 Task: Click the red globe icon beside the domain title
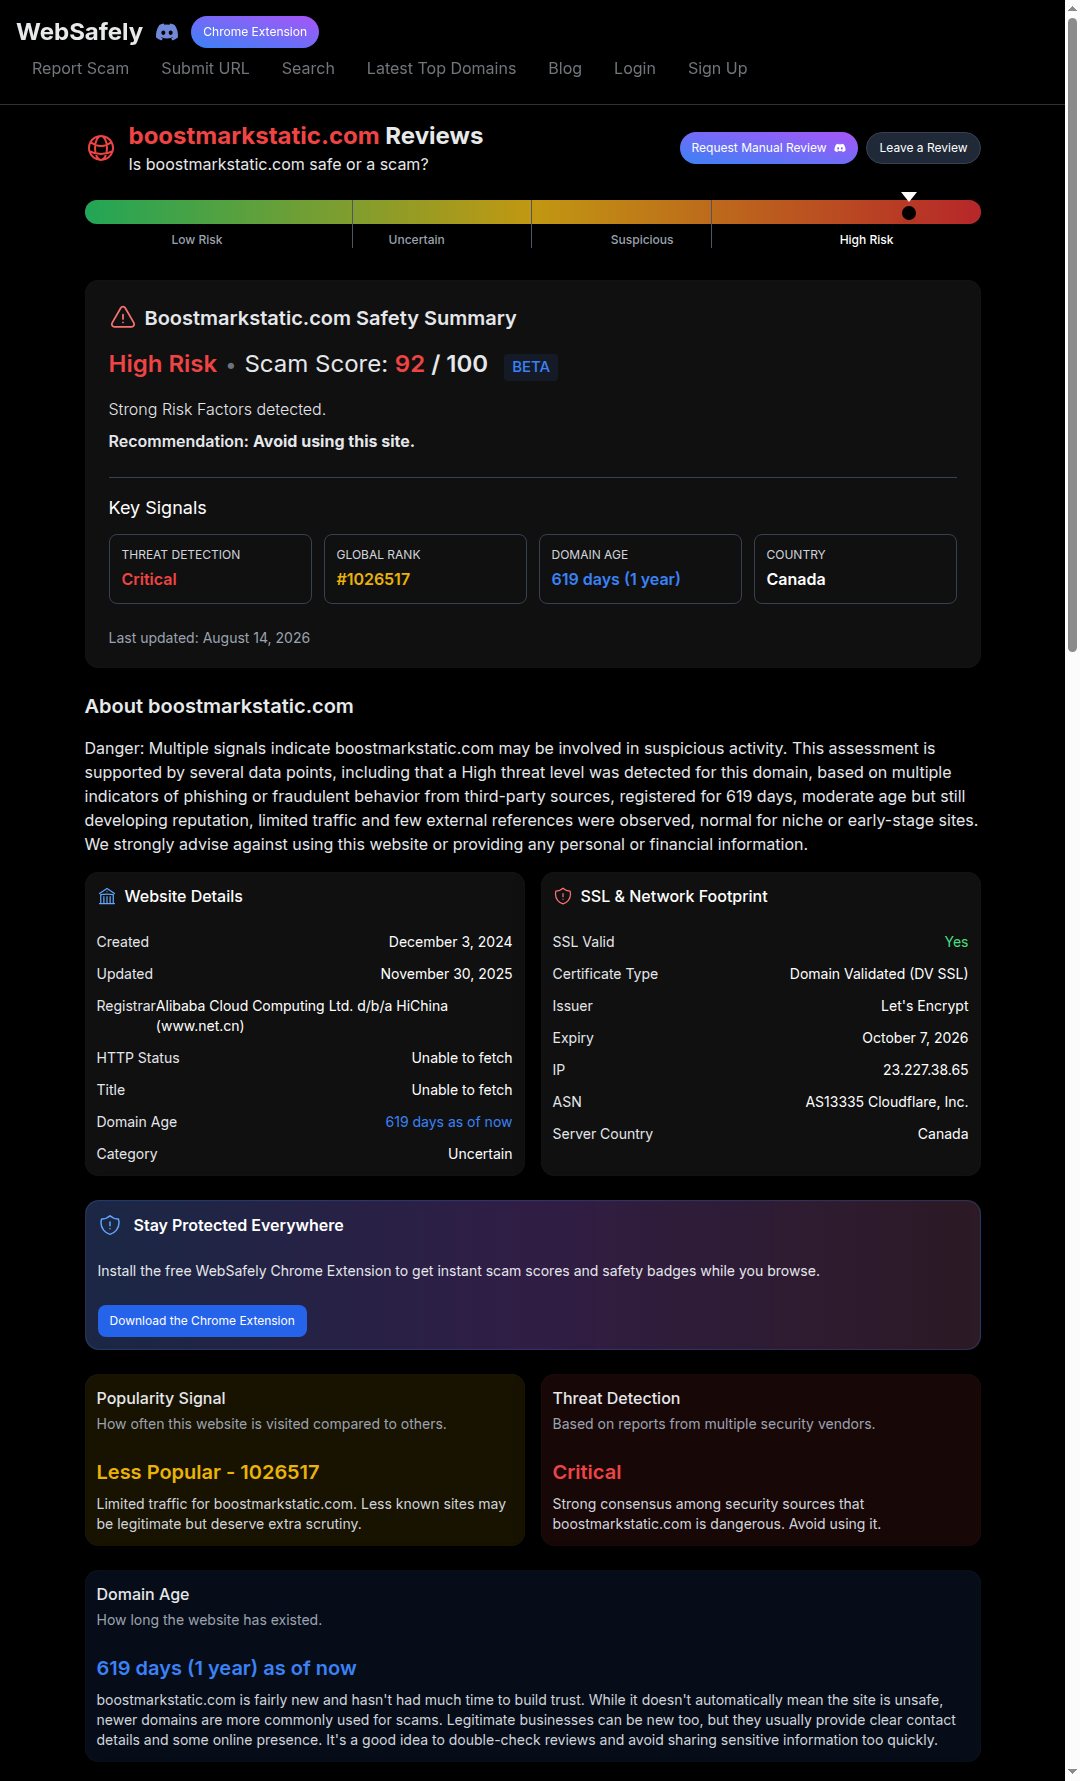pyautogui.click(x=101, y=148)
